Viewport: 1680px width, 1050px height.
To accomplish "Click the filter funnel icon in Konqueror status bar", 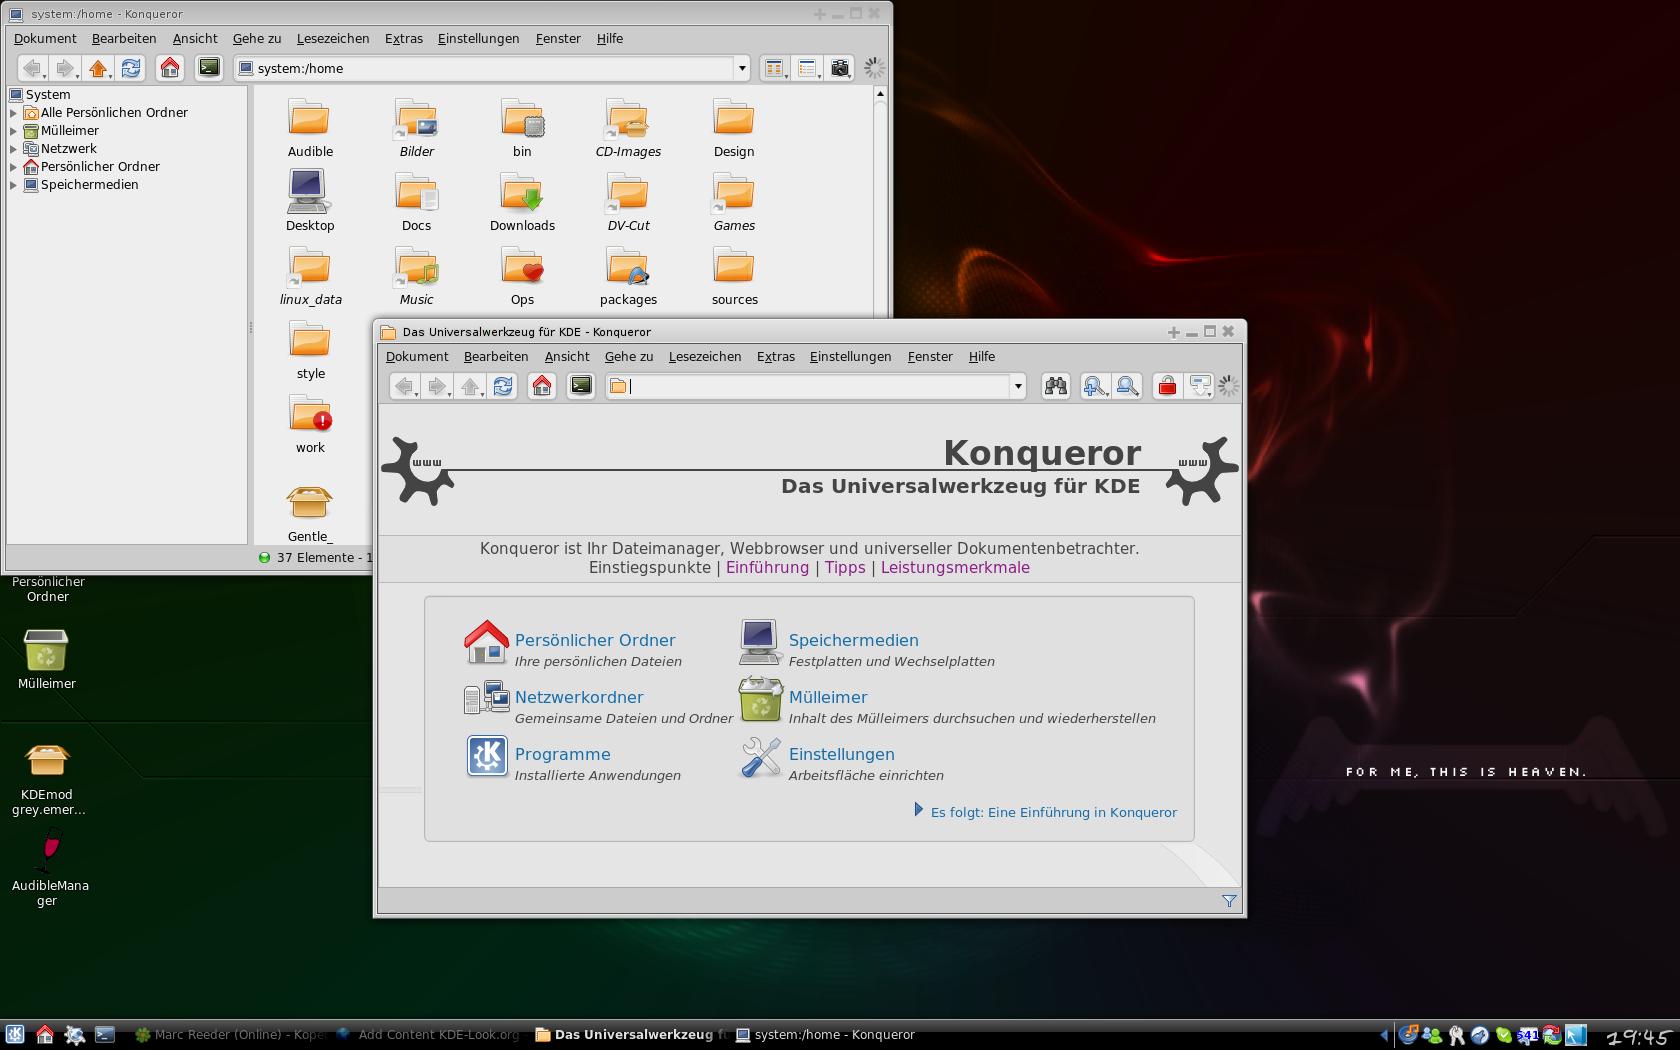I will tap(1229, 901).
